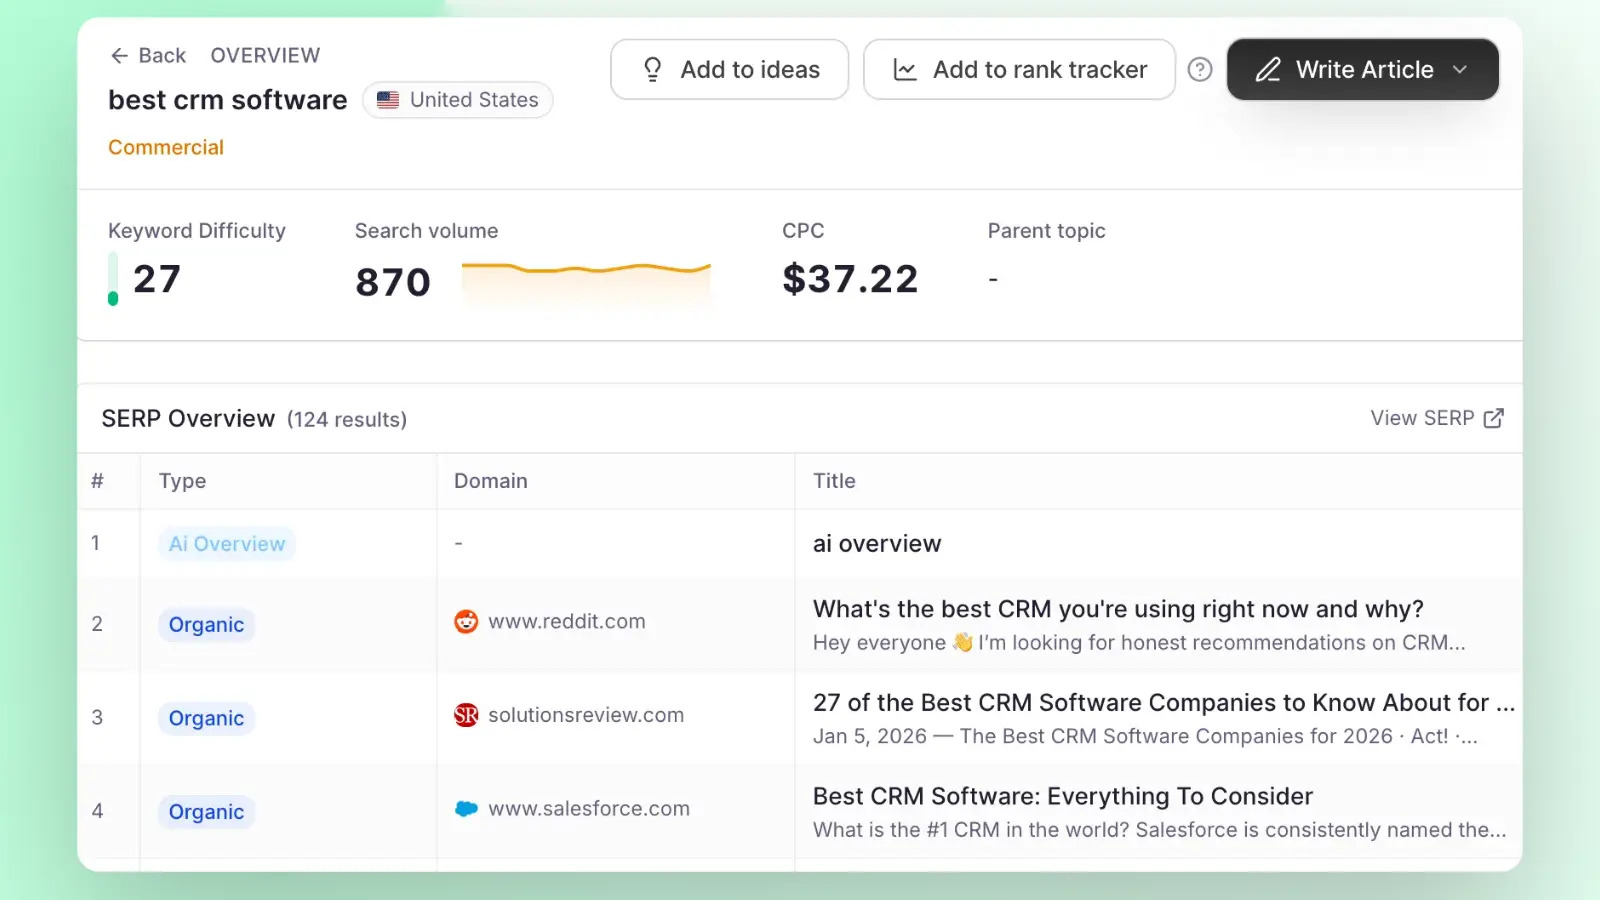Click the Commercial intent label

point(166,147)
